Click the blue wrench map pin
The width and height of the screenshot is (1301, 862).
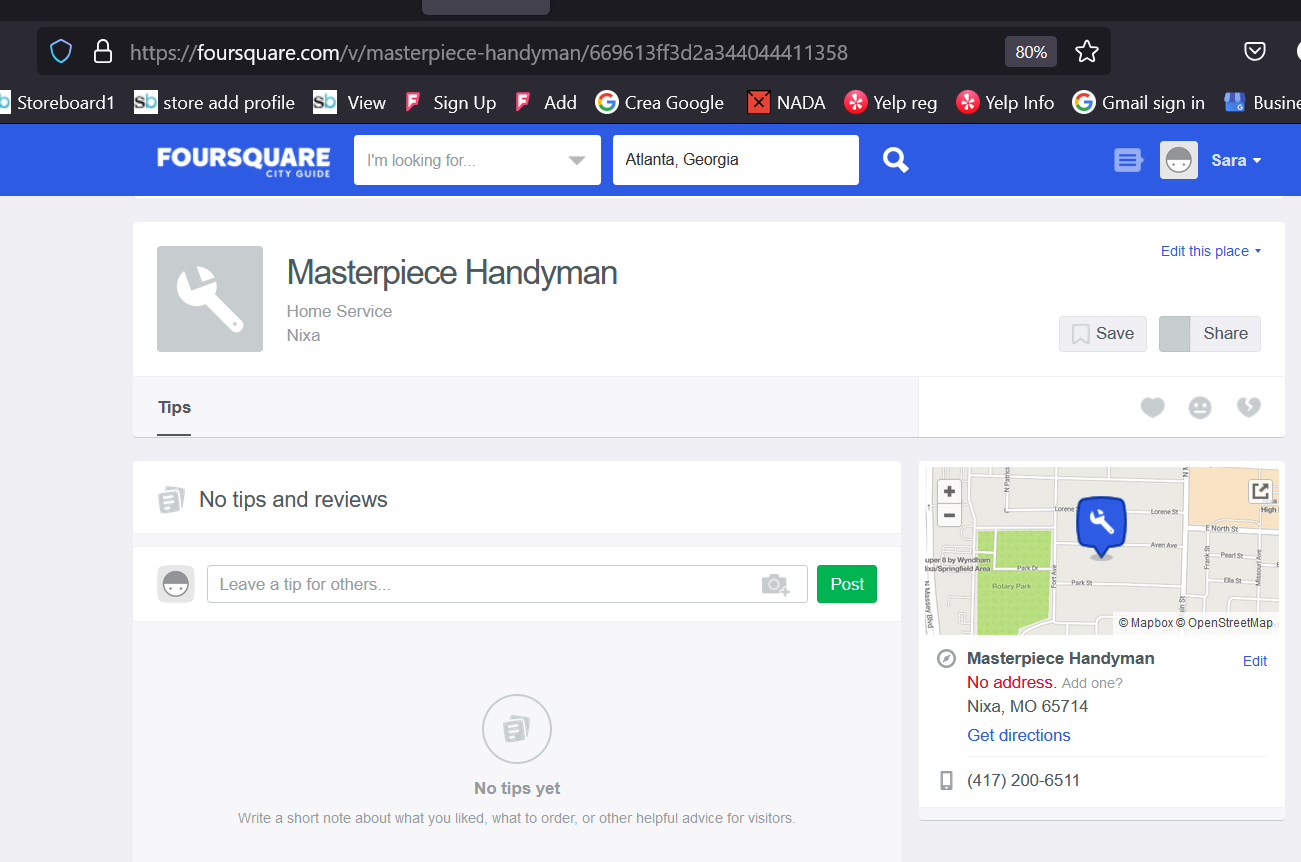coord(1101,526)
